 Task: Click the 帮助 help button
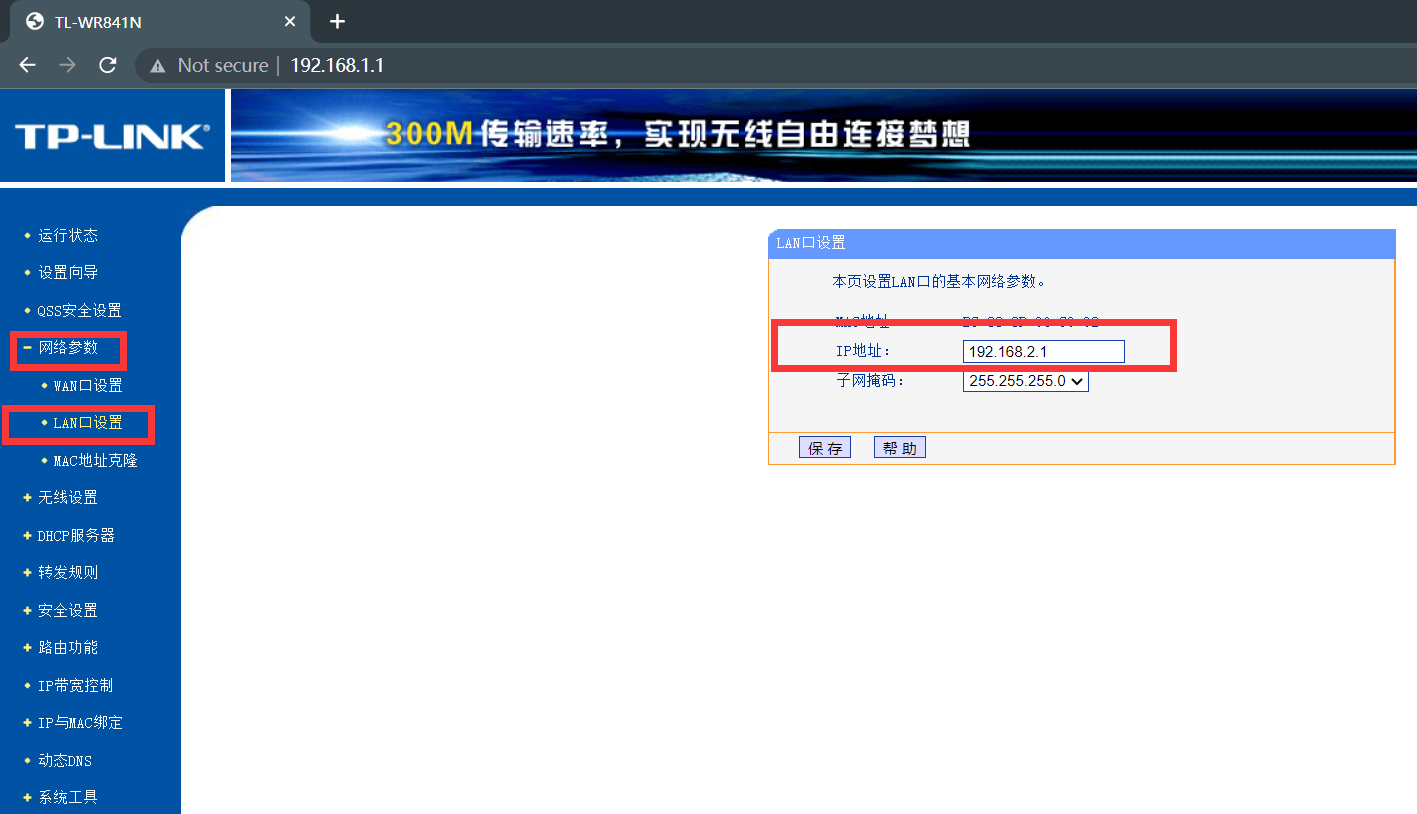899,447
